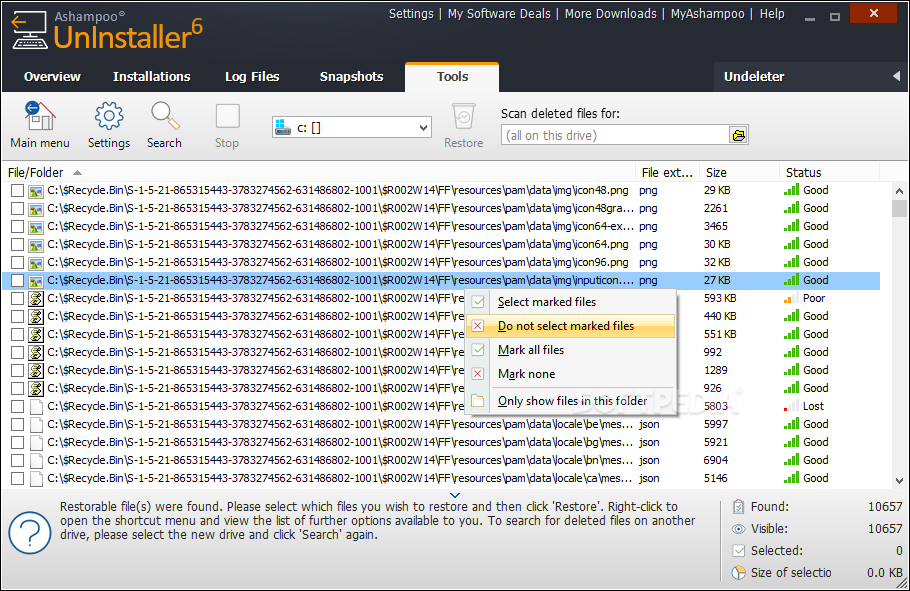
Task: Check the box for inputicon... row
Action: (17, 280)
